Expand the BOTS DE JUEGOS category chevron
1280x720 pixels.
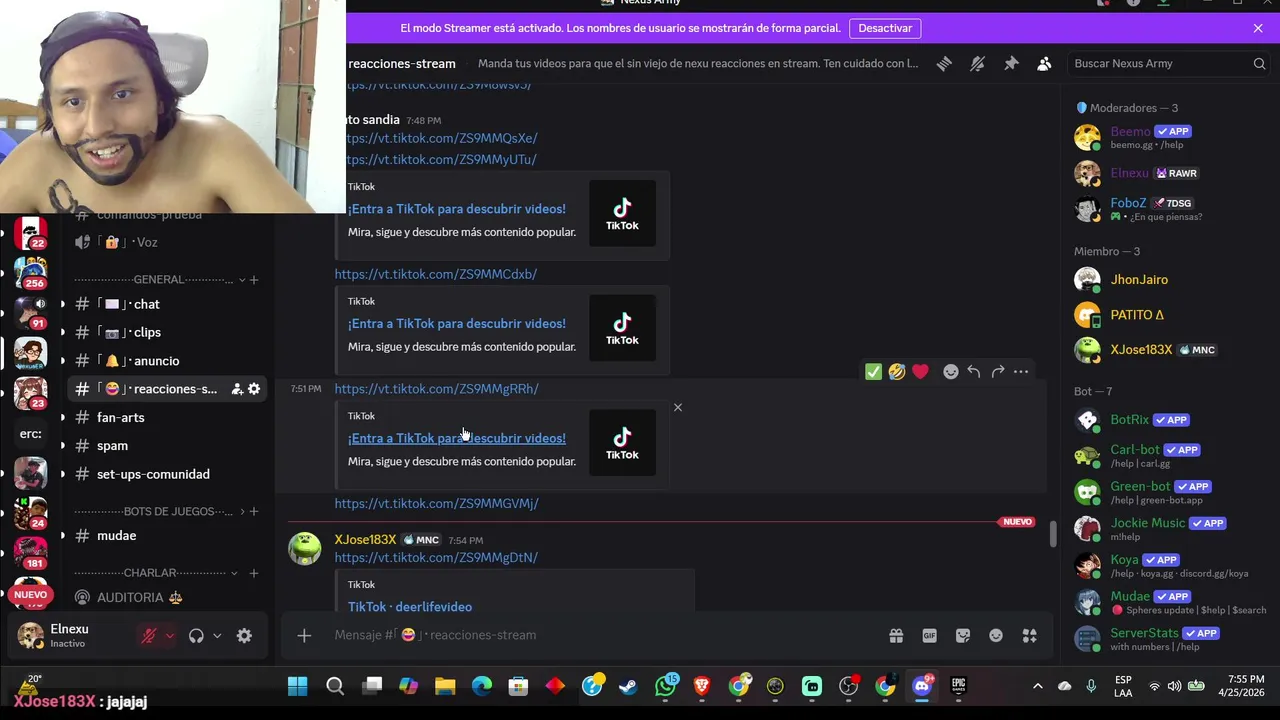click(x=241, y=512)
